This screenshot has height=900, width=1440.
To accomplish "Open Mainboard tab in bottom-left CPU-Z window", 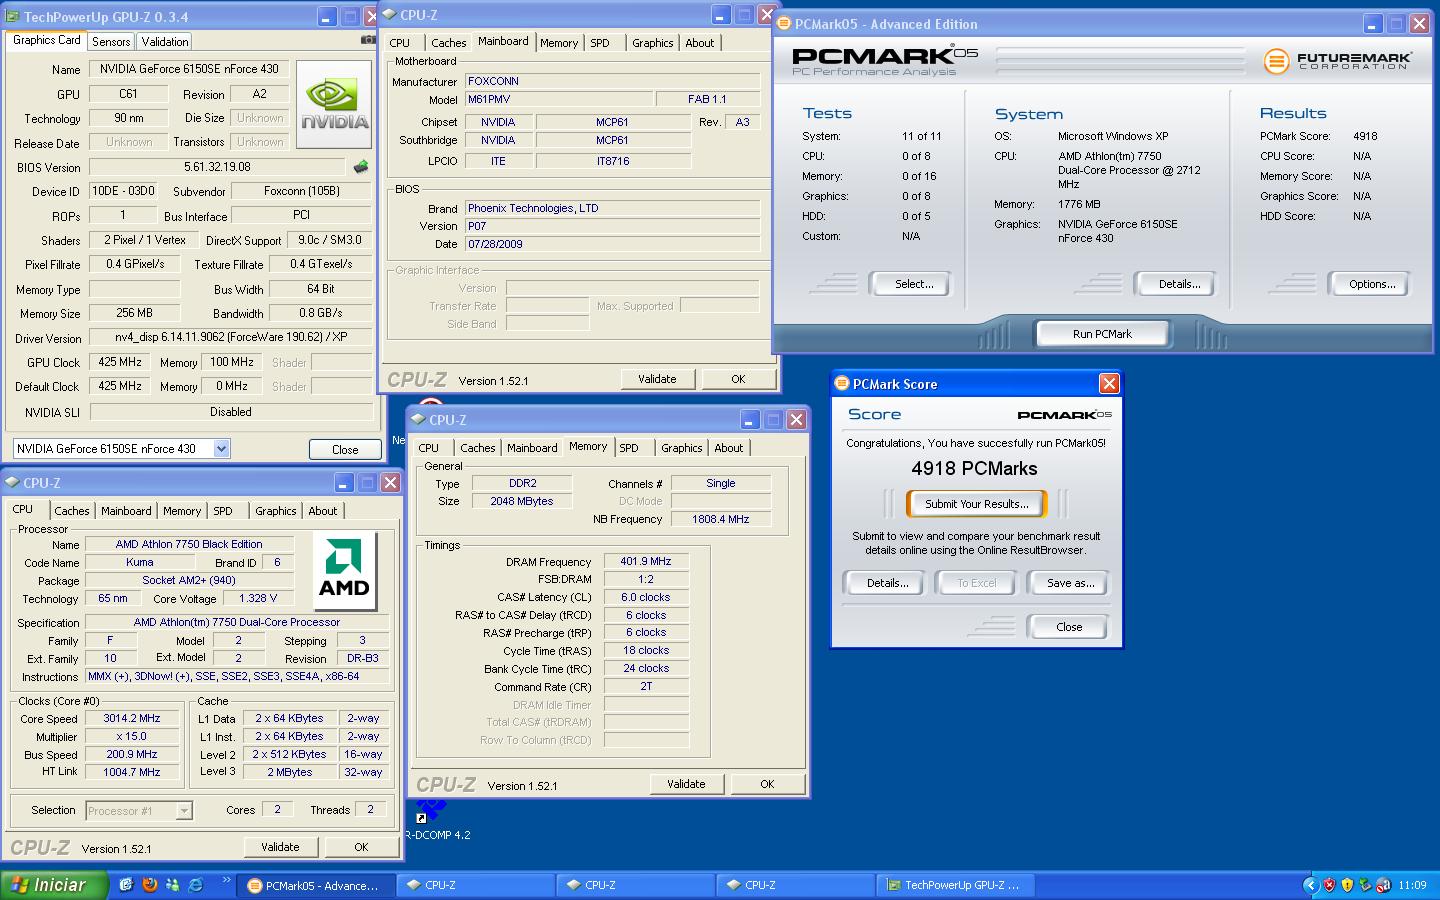I will click(126, 511).
